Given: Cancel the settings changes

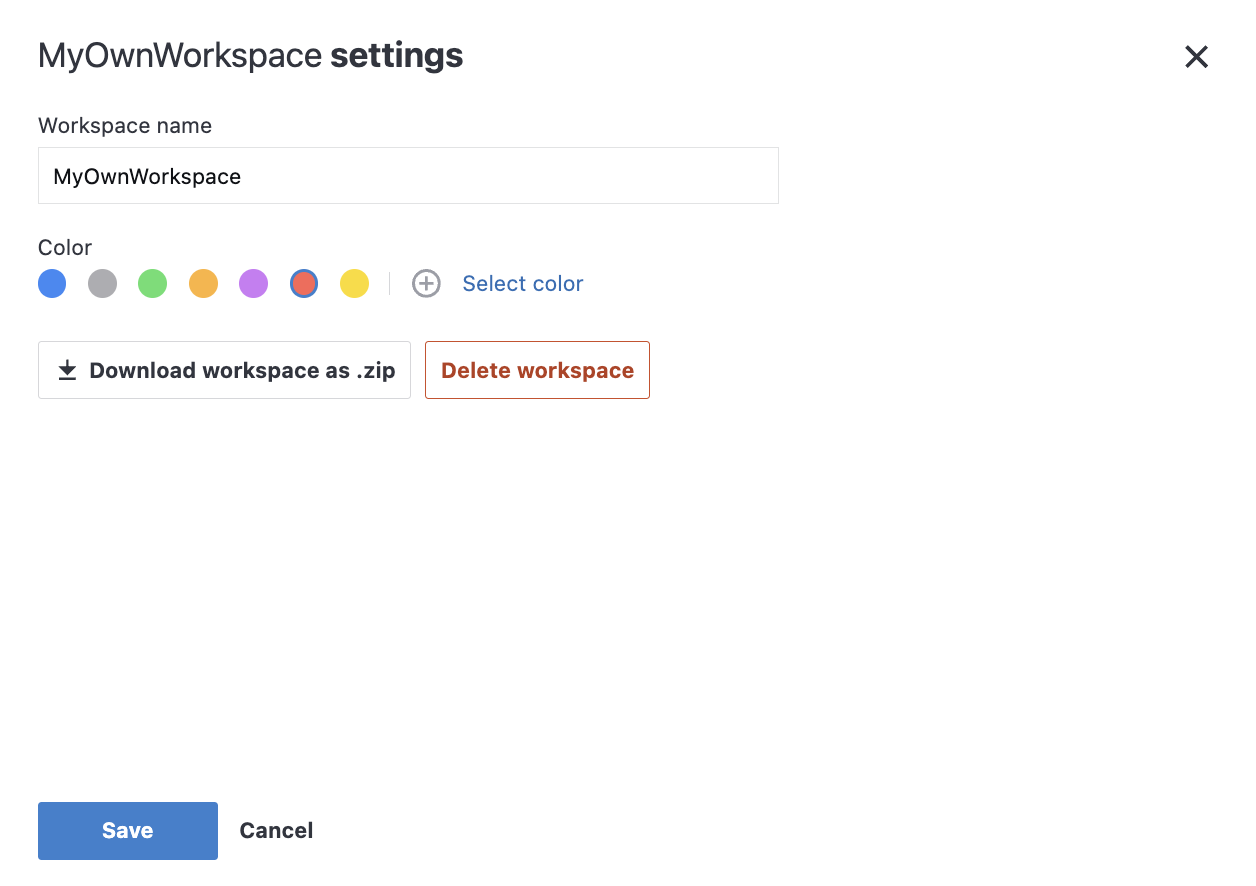Looking at the screenshot, I should point(276,830).
